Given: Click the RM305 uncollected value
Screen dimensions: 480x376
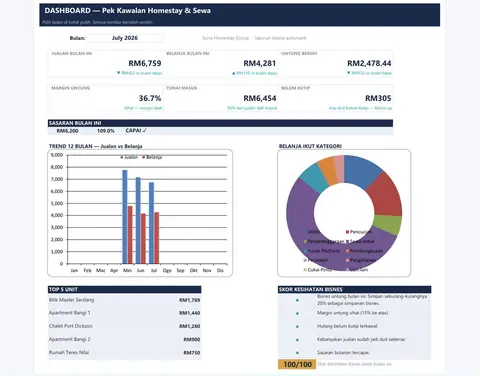Looking at the screenshot, I should [x=378, y=98].
